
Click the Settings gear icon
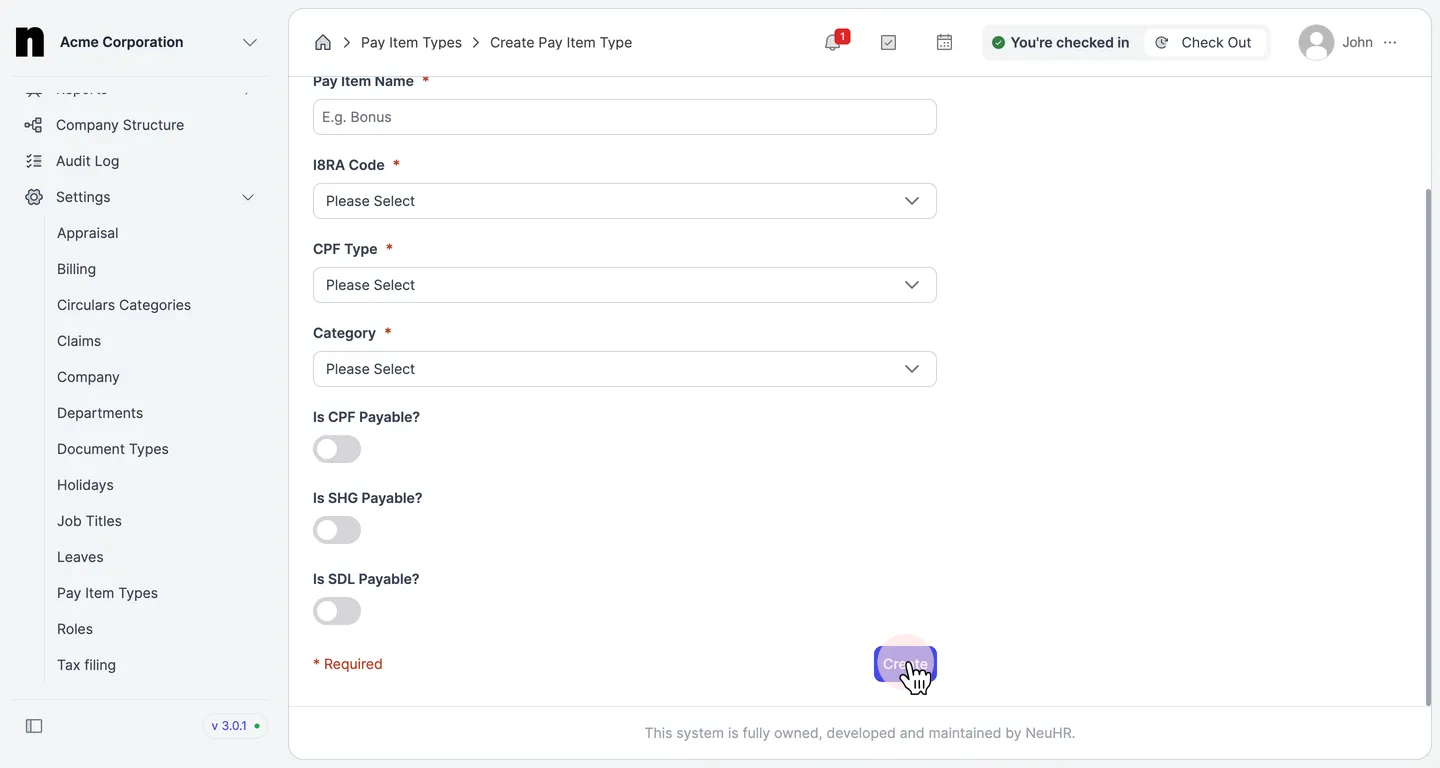point(34,197)
